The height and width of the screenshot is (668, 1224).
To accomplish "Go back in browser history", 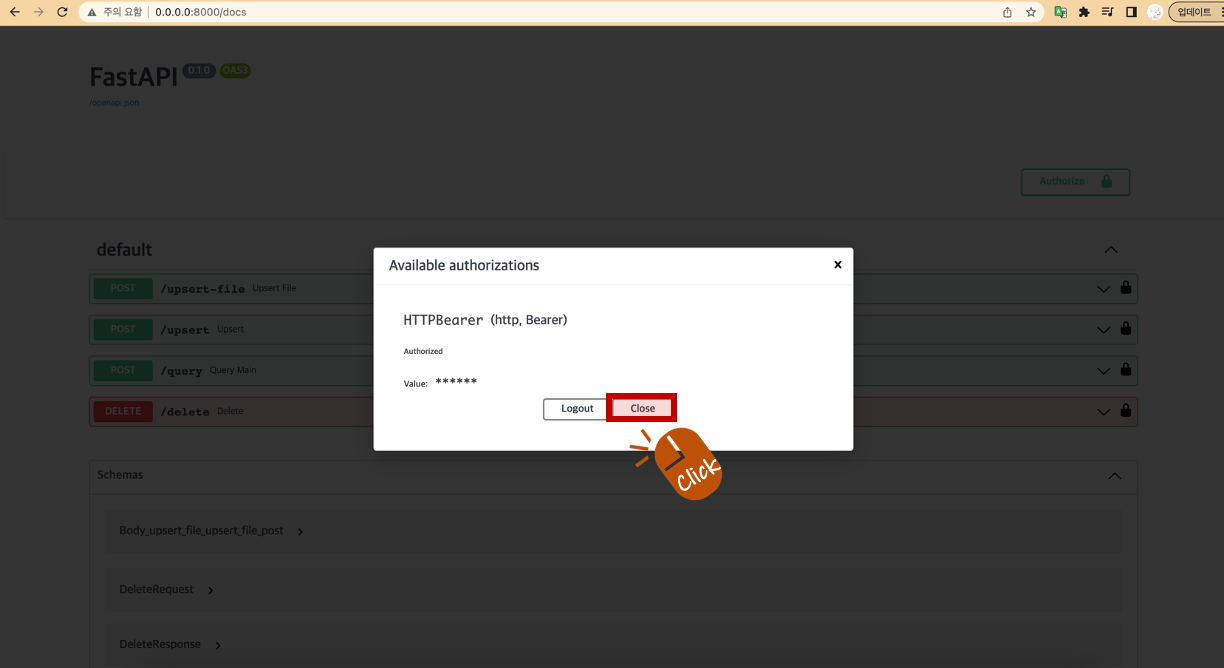I will pos(14,12).
